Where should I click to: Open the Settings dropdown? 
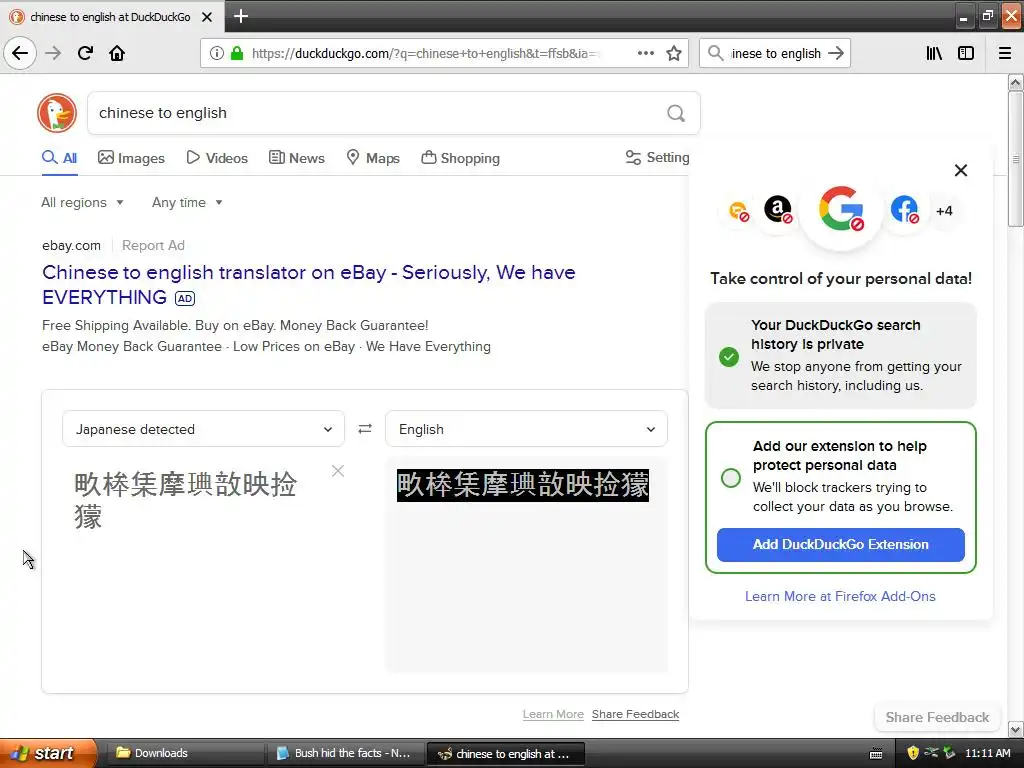pyautogui.click(x=658, y=157)
